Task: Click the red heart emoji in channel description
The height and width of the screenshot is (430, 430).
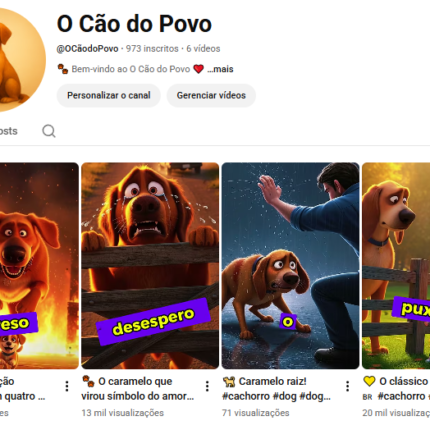Action: [199, 69]
